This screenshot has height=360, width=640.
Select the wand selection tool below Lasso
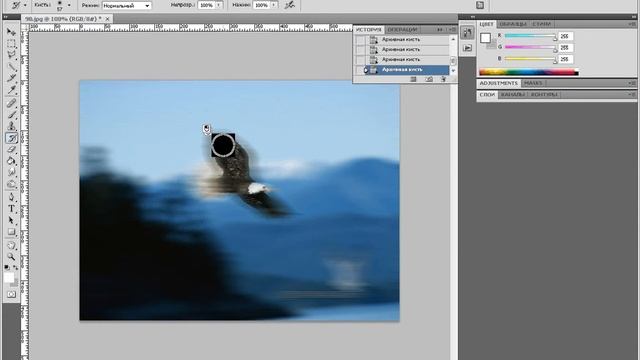click(x=11, y=67)
